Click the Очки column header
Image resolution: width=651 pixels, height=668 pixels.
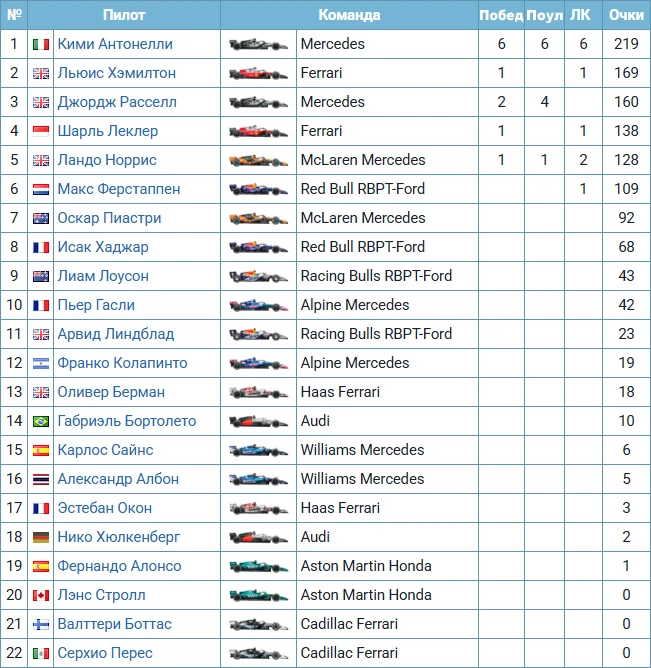(x=626, y=15)
